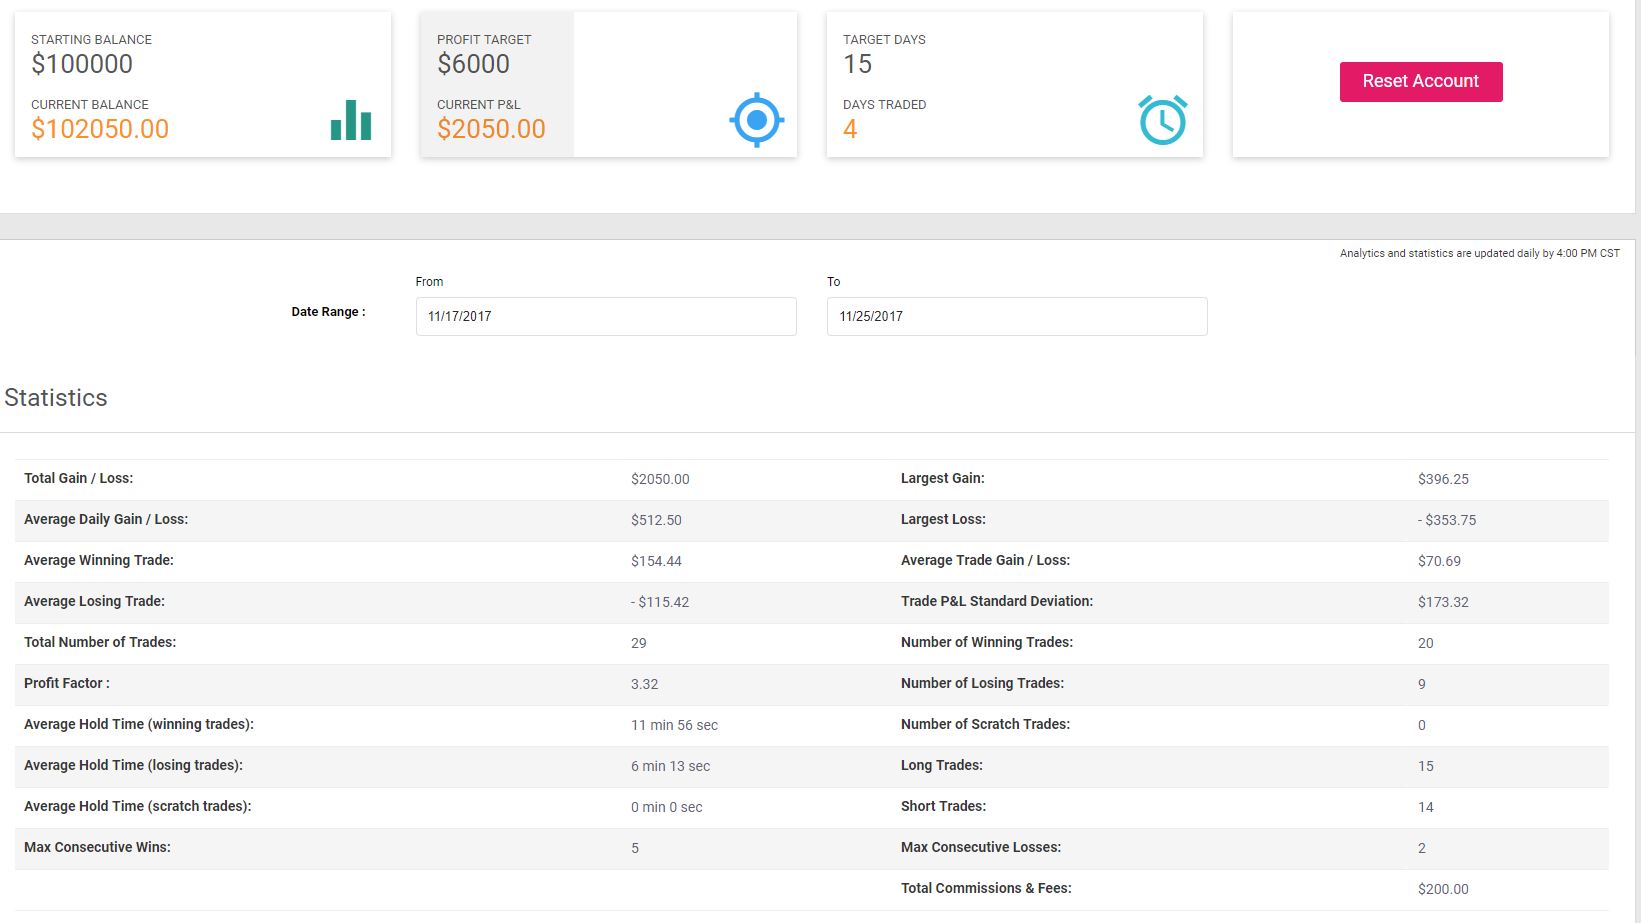Click the short trades count 14

click(x=1426, y=807)
